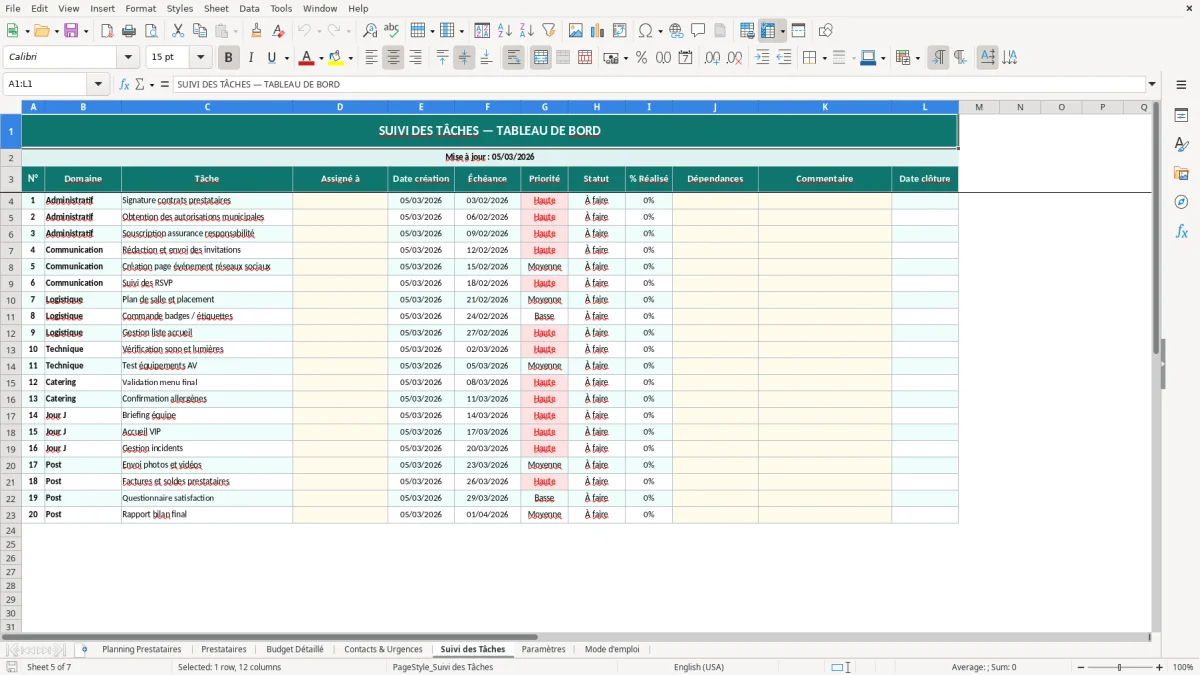Click the Insert Hyperlink icon
Viewport: 1200px width, 675px height.
click(676, 31)
